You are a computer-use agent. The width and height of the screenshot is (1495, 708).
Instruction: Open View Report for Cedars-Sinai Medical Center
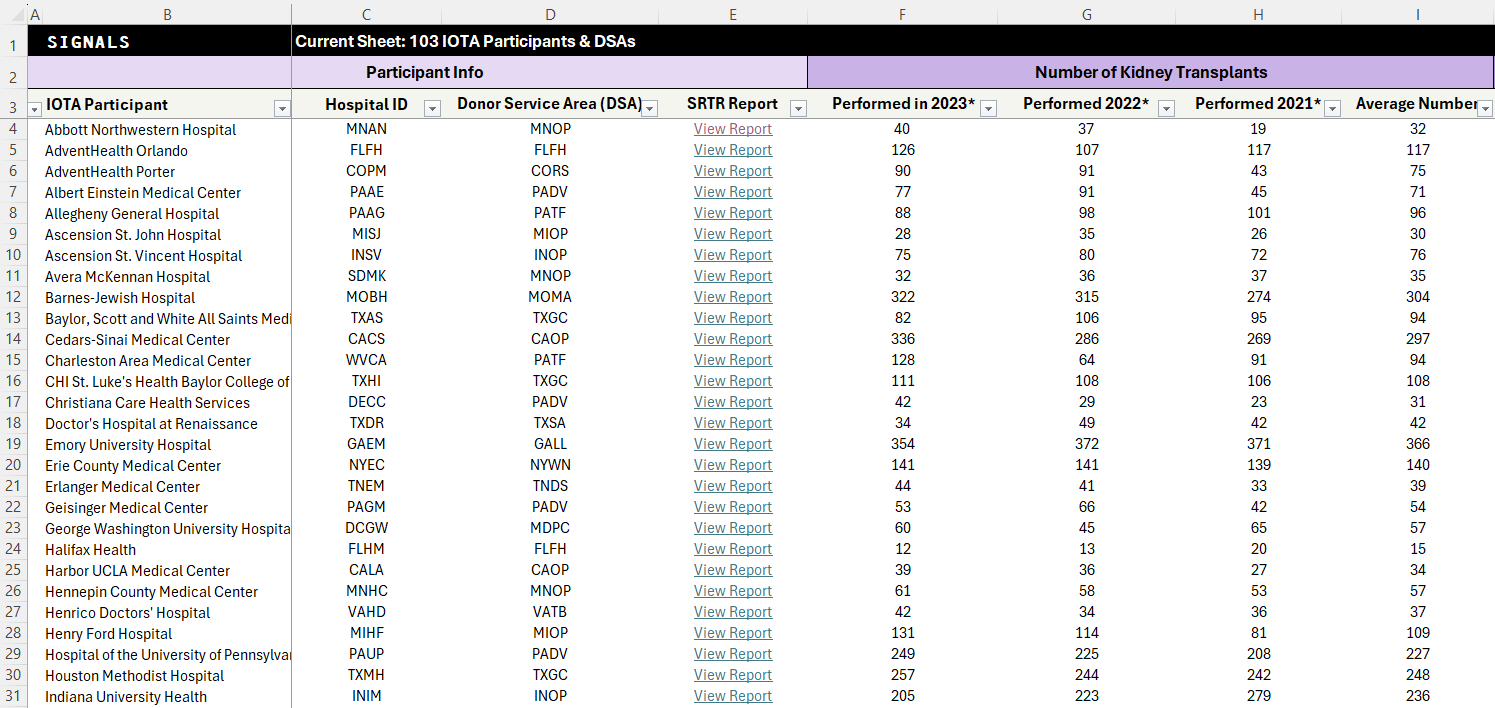(x=733, y=339)
